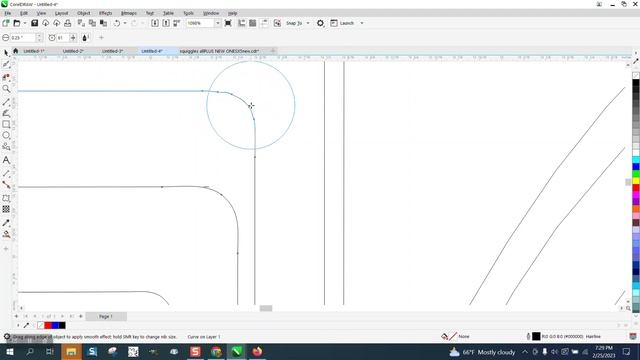Select the Ellipse tool
Viewport: 640px width, 360px height.
pos(6,135)
